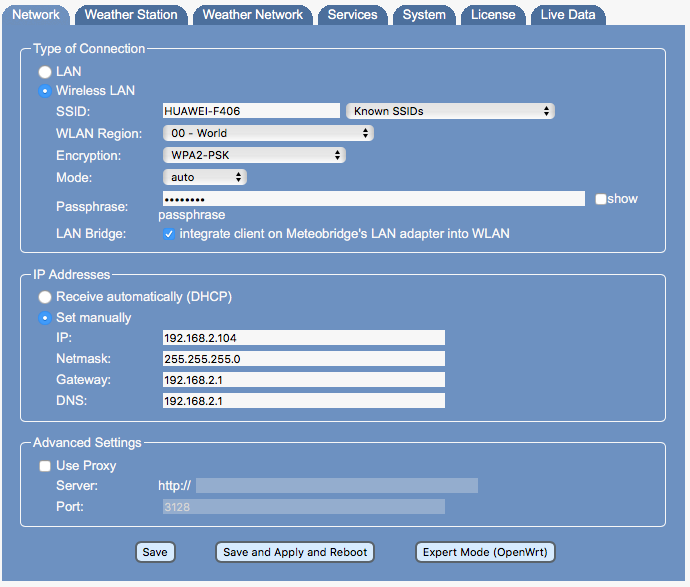Screen dimensions: 690x587
Task: Enable Receive automatically (DHCP) option
Action: [44, 297]
